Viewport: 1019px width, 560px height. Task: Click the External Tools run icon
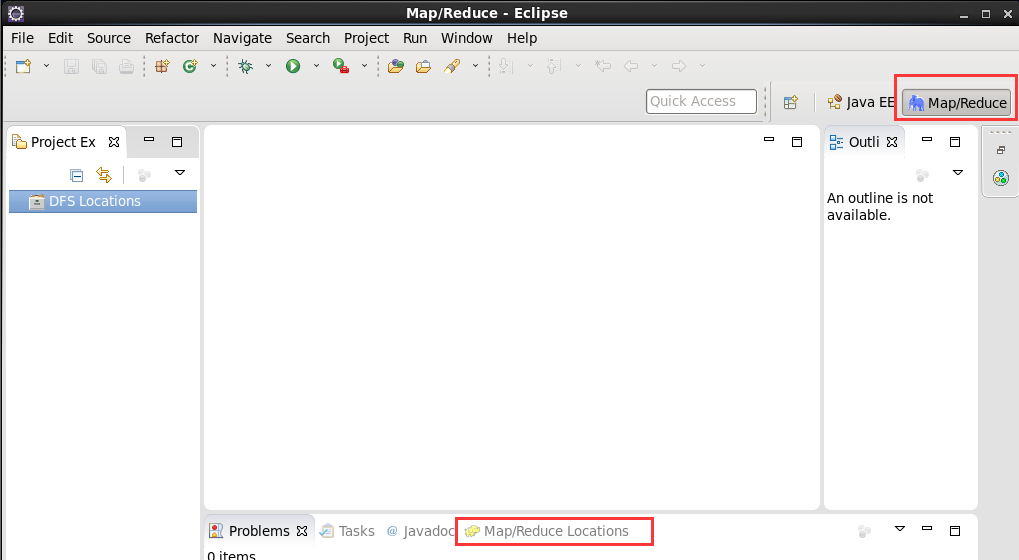(x=341, y=66)
